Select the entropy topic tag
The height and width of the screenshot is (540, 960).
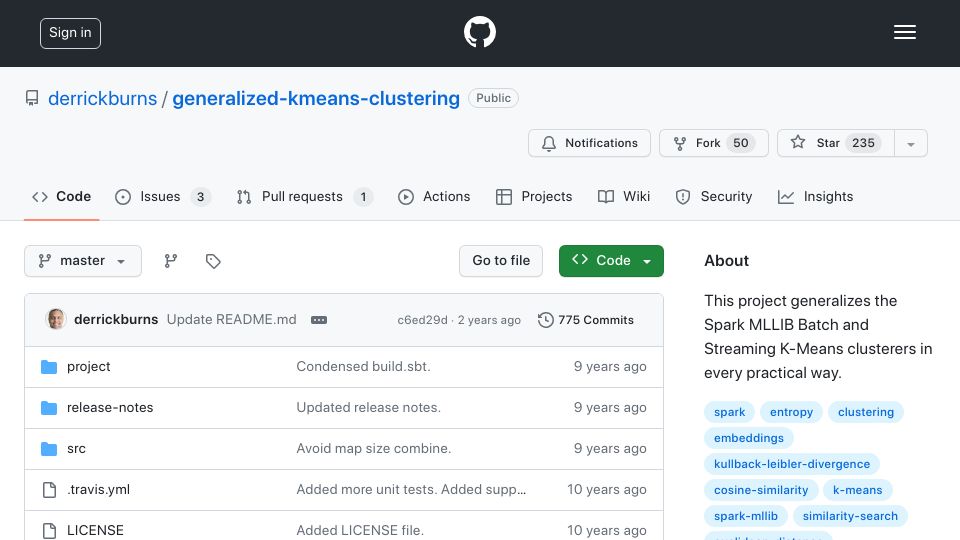click(x=792, y=412)
